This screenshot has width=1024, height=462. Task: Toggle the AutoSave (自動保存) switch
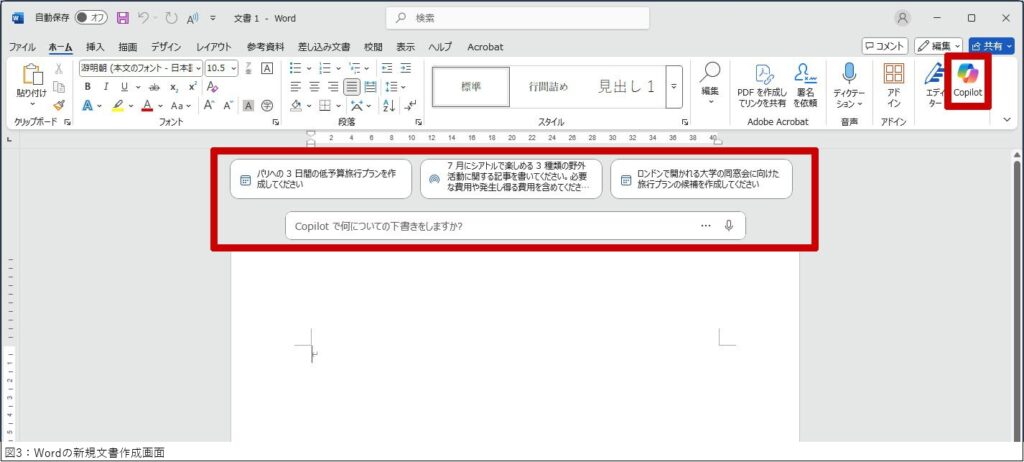coord(92,18)
